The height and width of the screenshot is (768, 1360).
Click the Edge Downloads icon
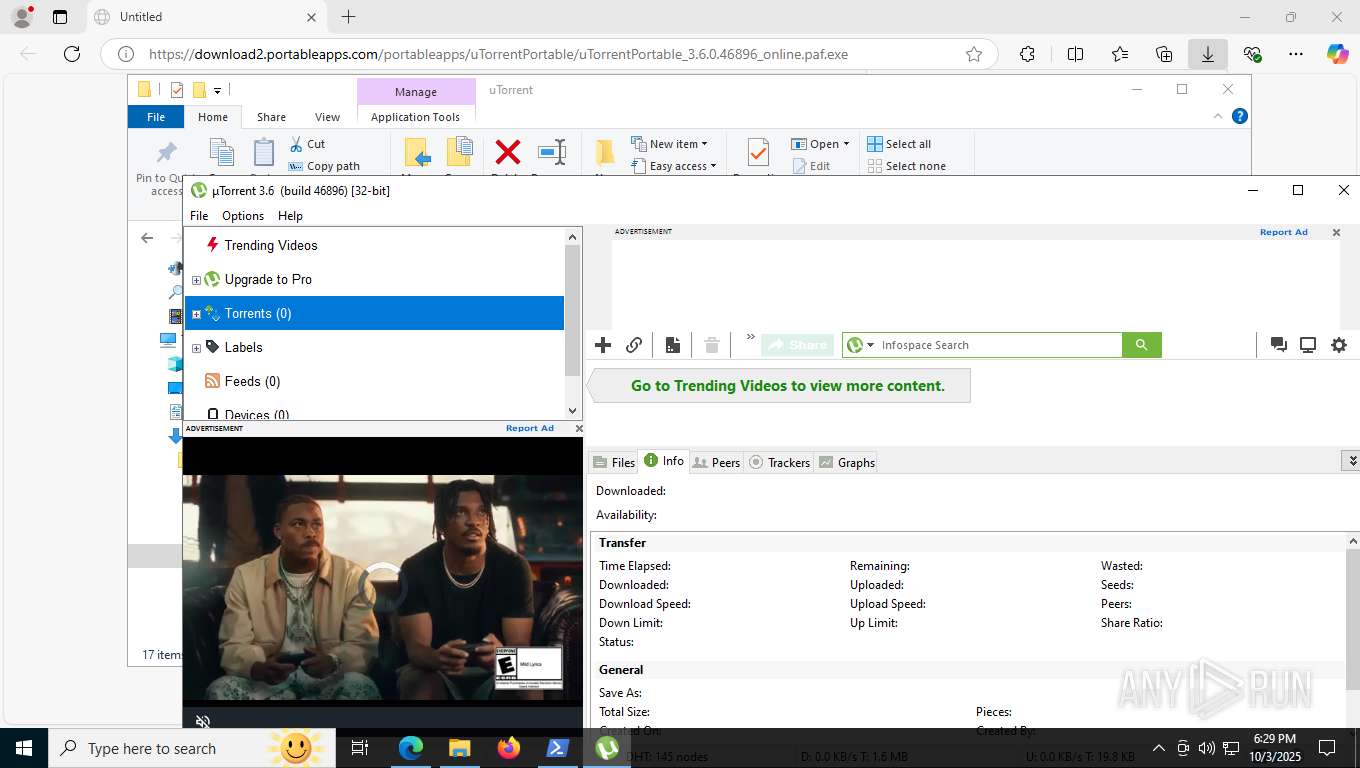click(x=1208, y=54)
